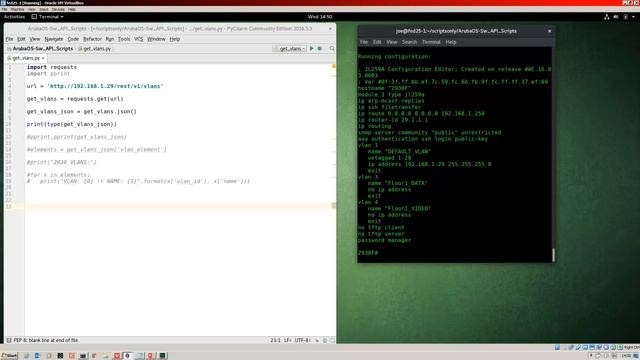Screen dimensions: 640x360
Task: Open Terminal window Search menu
Action: [409, 42]
